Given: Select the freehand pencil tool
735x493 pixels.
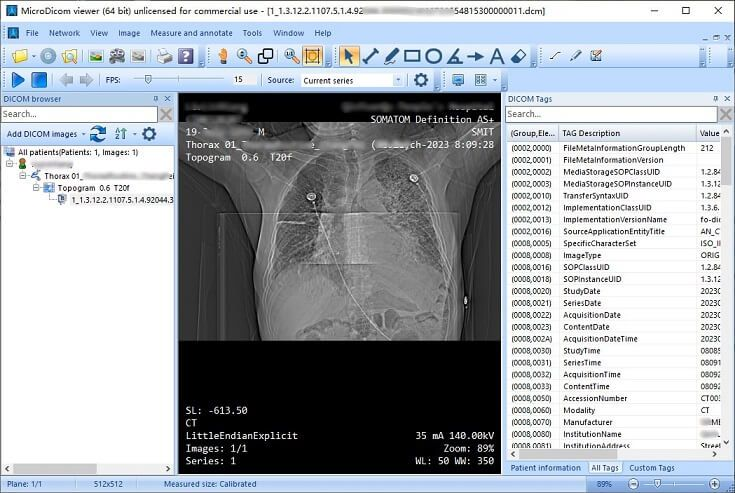Looking at the screenshot, I should click(x=391, y=56).
